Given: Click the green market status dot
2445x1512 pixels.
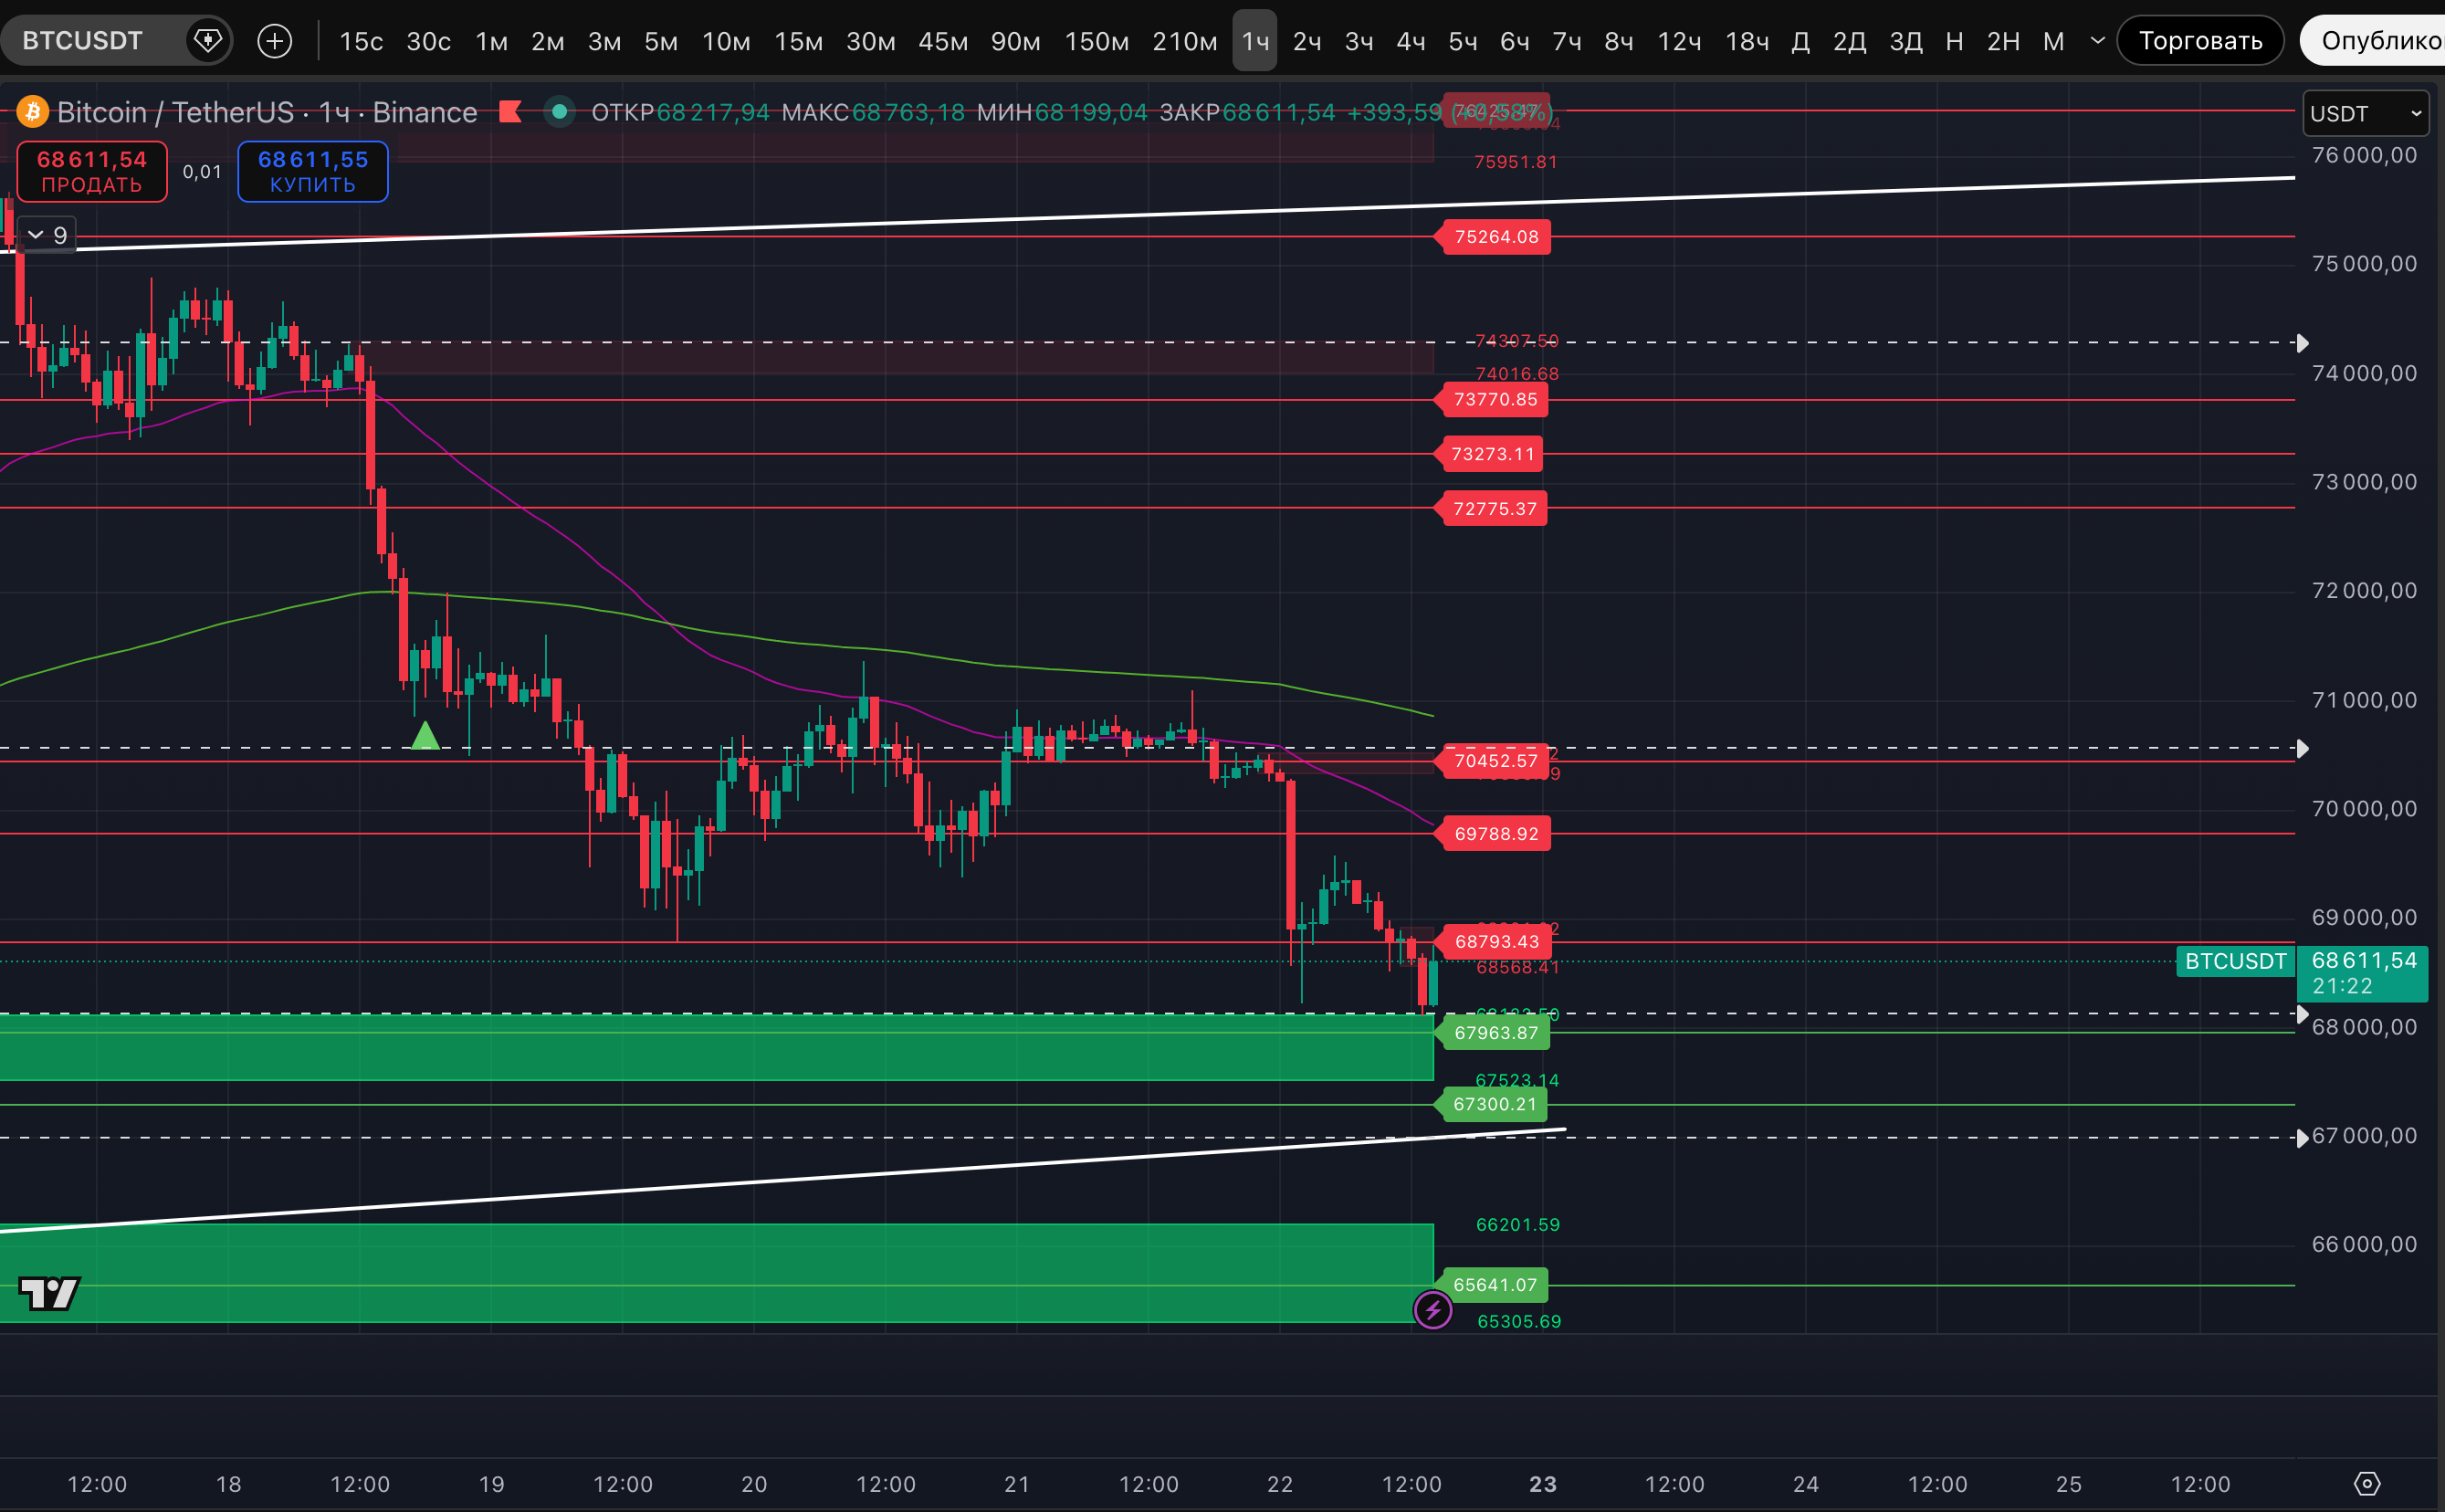Looking at the screenshot, I should (x=560, y=111).
